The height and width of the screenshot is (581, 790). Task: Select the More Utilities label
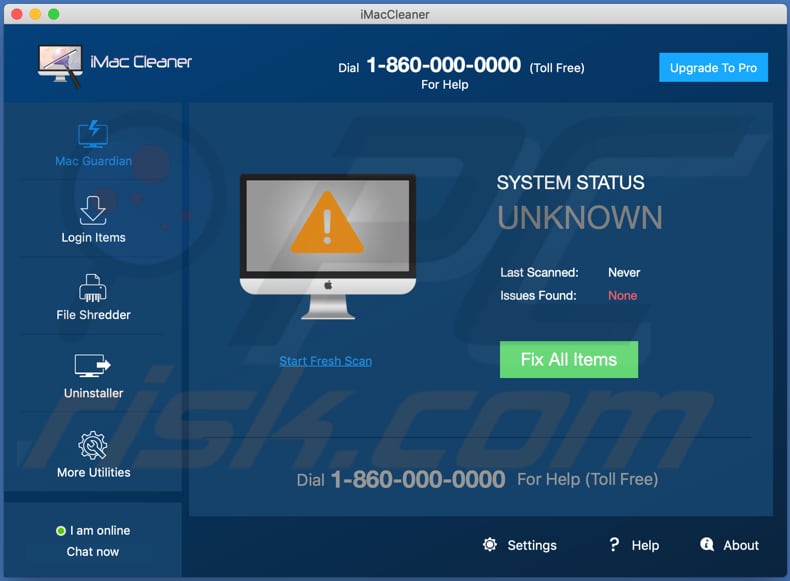click(93, 473)
